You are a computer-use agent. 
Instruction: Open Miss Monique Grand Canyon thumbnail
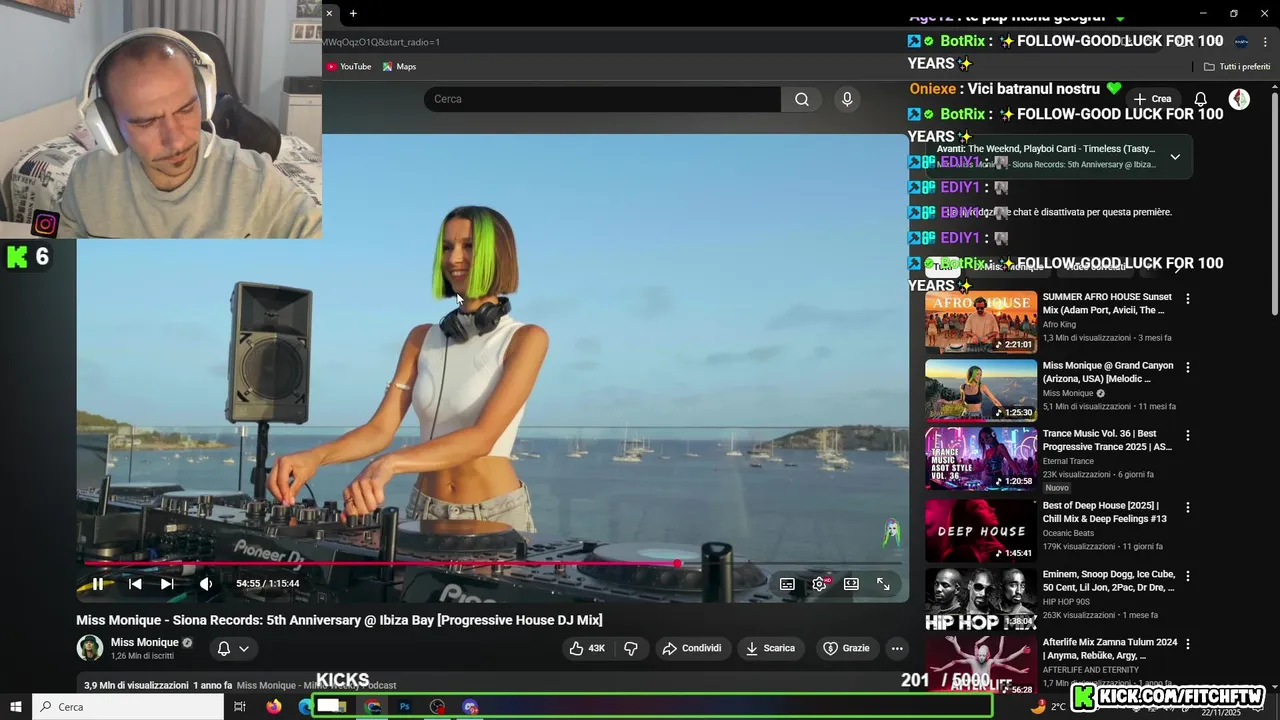coord(981,390)
